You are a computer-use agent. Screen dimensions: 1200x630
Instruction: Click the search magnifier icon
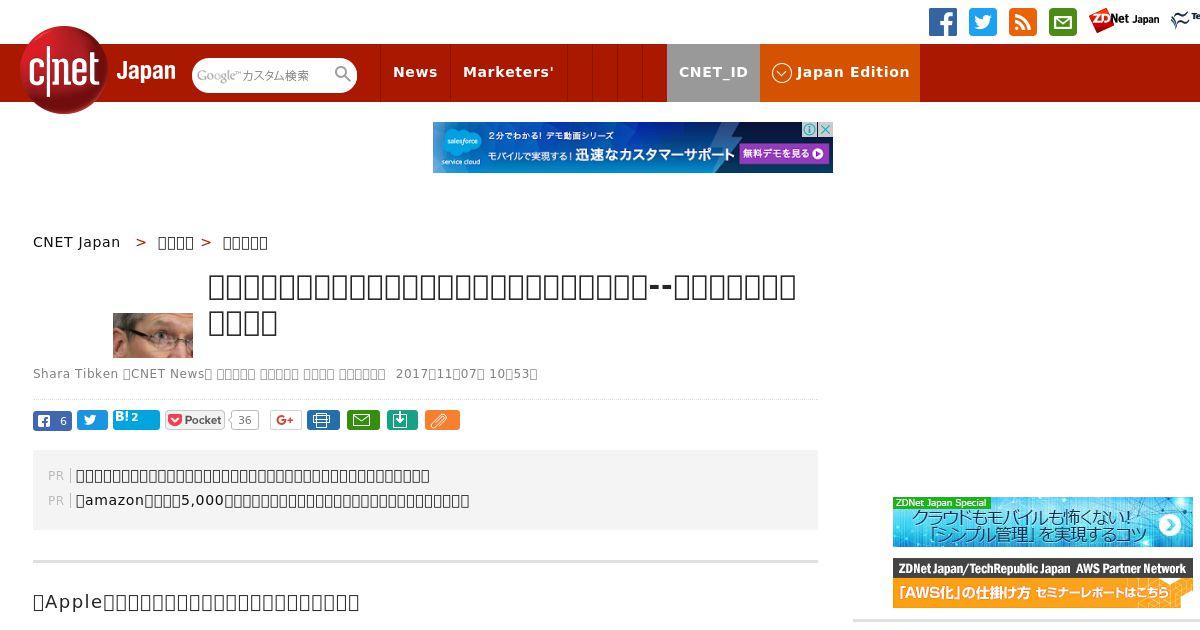pos(343,74)
